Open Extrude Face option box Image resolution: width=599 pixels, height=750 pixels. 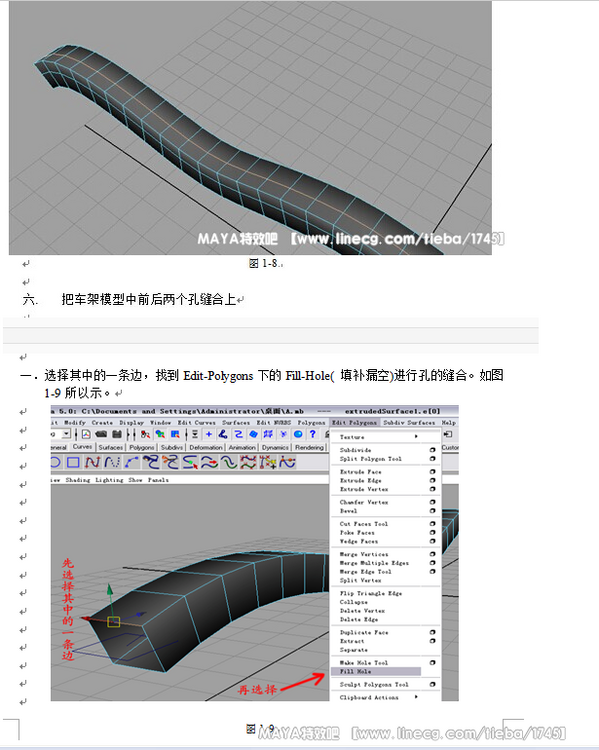[x=433, y=472]
